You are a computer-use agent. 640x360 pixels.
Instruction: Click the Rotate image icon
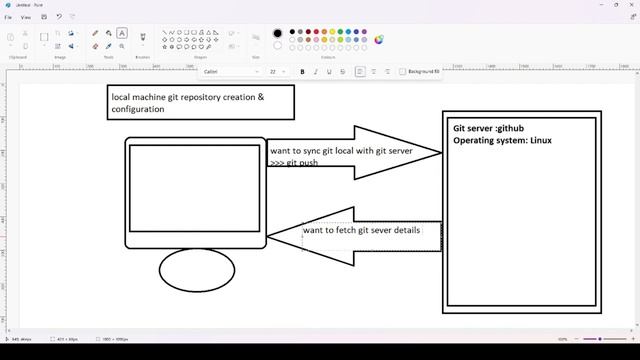[71, 33]
